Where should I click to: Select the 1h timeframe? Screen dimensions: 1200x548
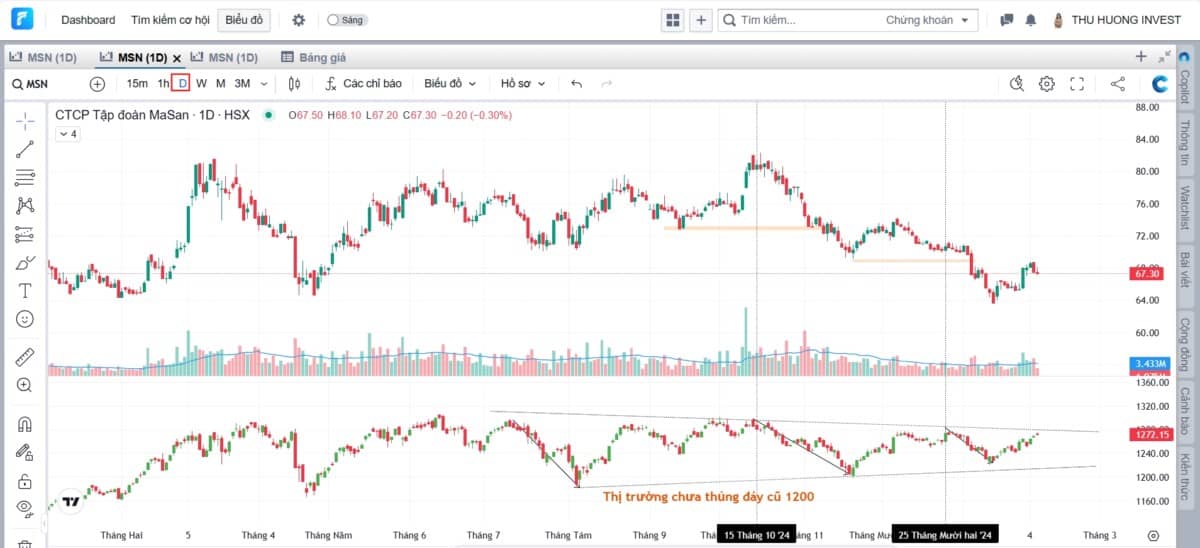point(163,84)
